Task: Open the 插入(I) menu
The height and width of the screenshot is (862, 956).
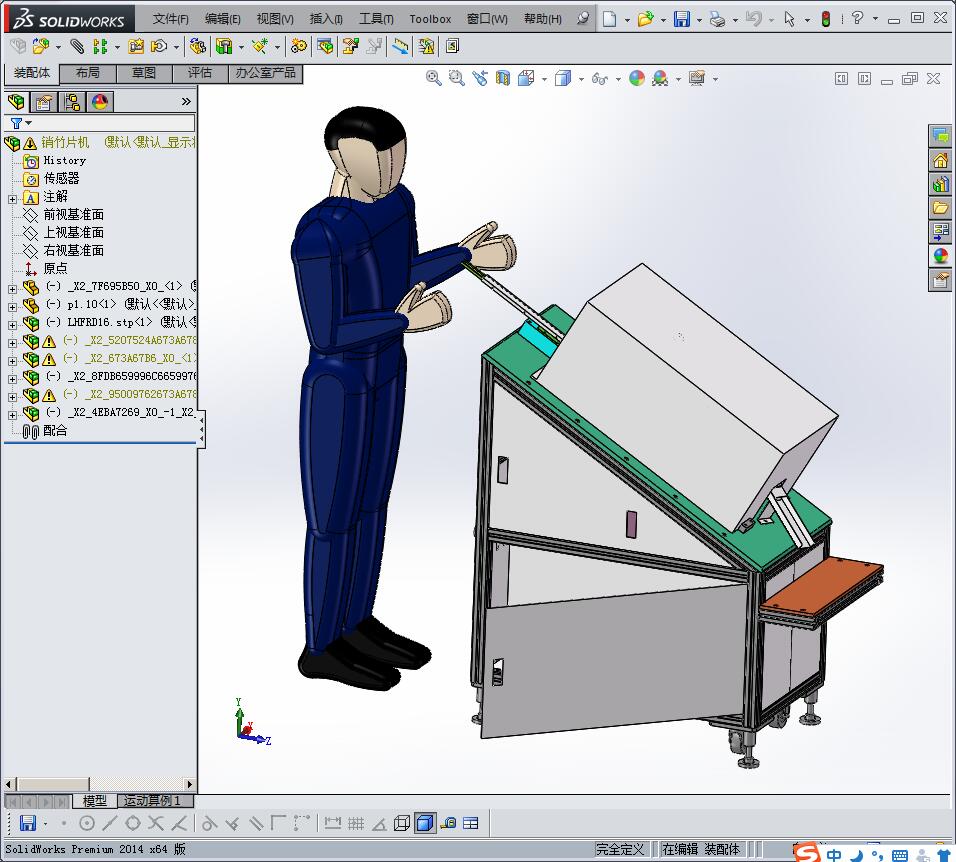Action: (x=326, y=19)
